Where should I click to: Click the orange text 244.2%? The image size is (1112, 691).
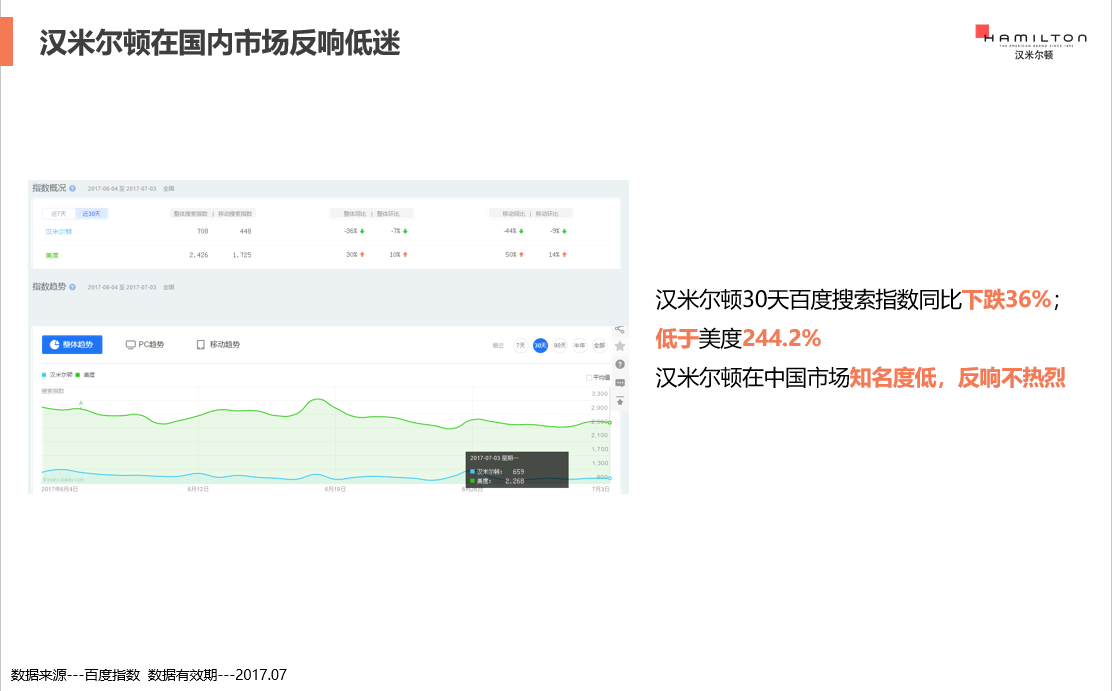[782, 338]
